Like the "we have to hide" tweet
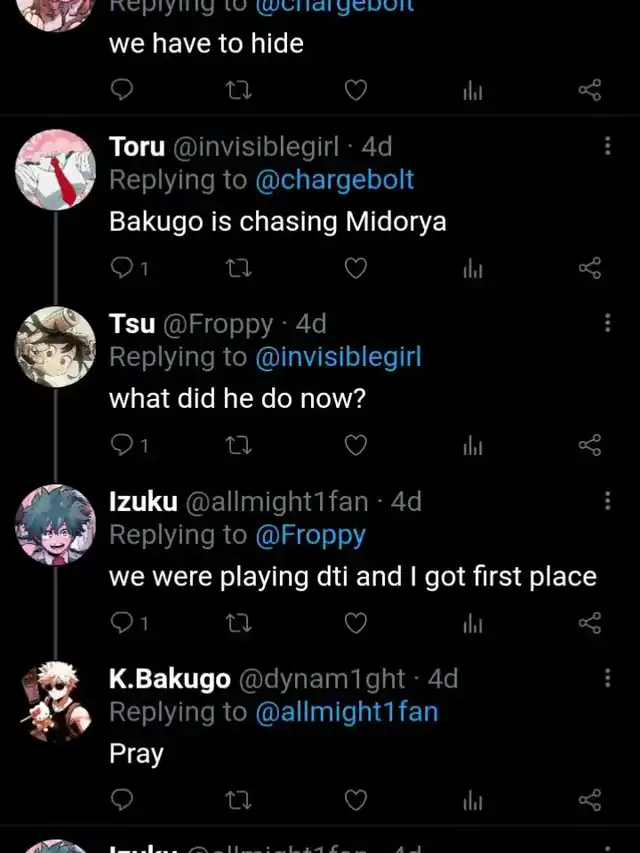 (356, 92)
